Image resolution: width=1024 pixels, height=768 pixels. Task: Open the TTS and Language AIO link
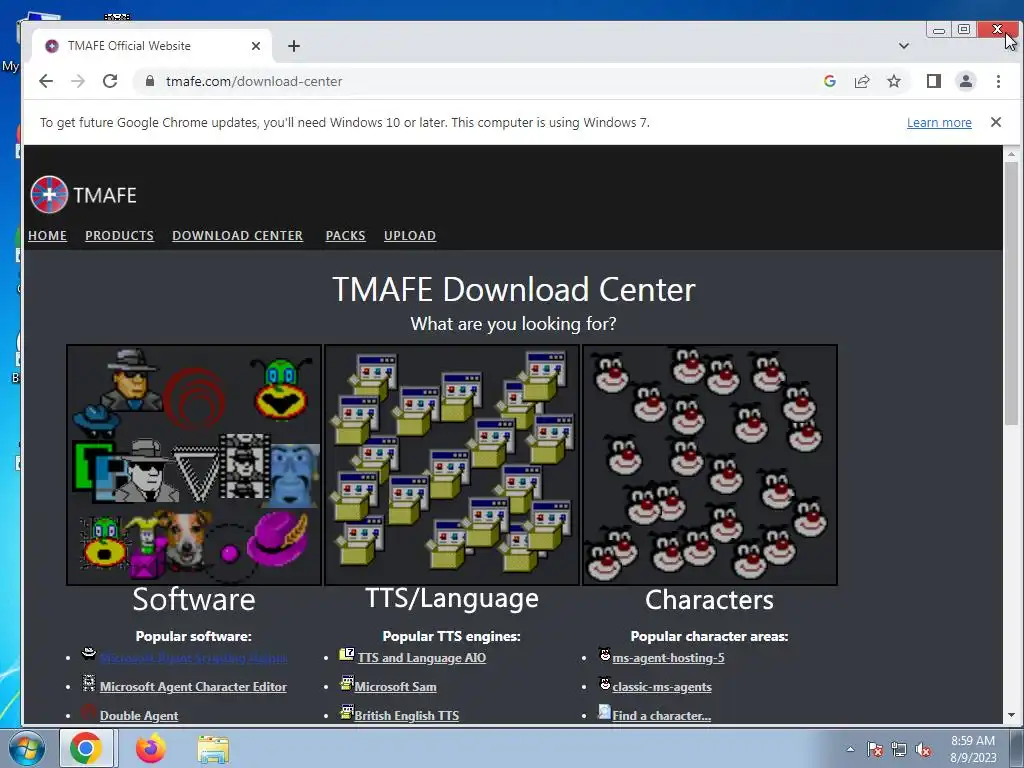tap(422, 658)
